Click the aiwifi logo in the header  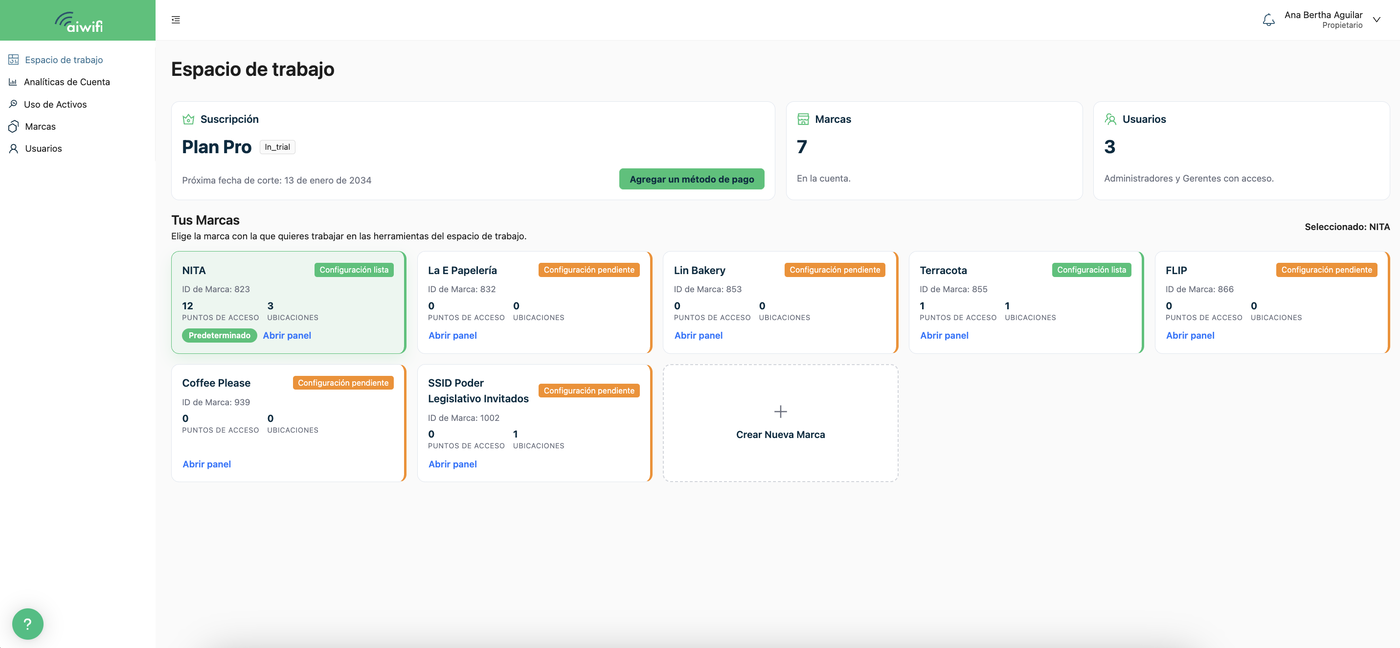click(x=78, y=21)
